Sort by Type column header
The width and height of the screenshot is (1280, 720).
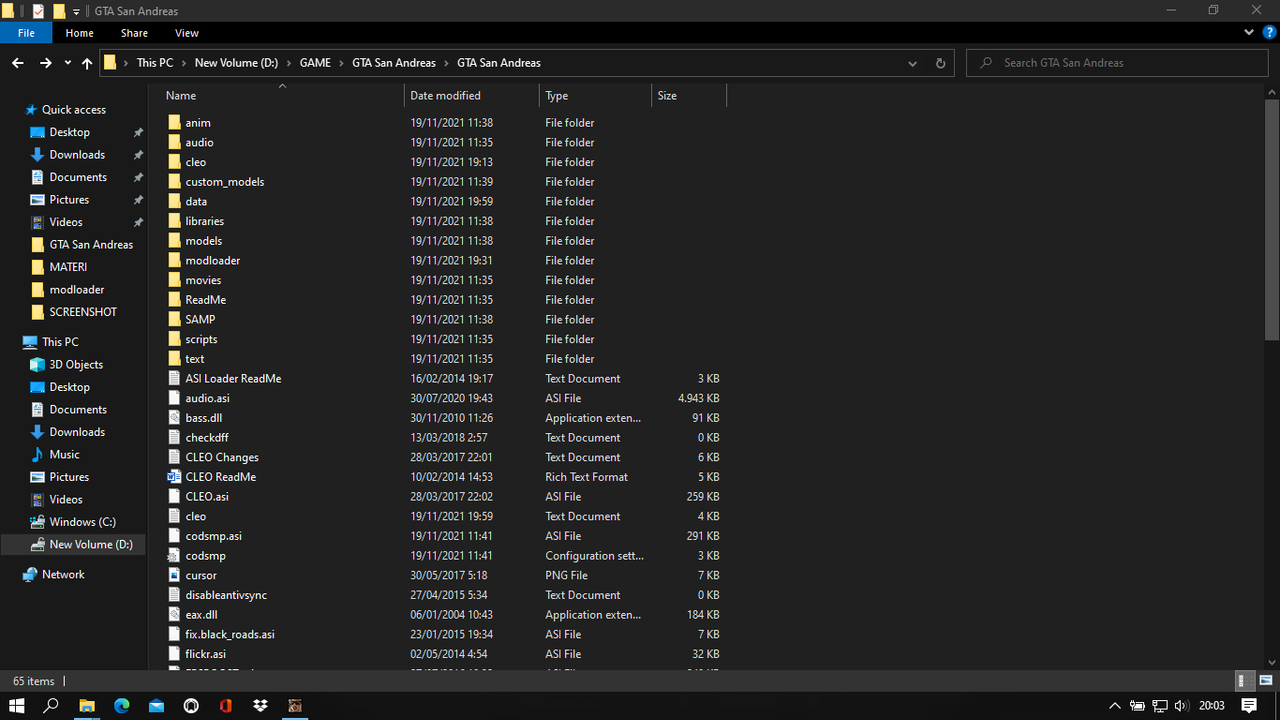(x=557, y=96)
